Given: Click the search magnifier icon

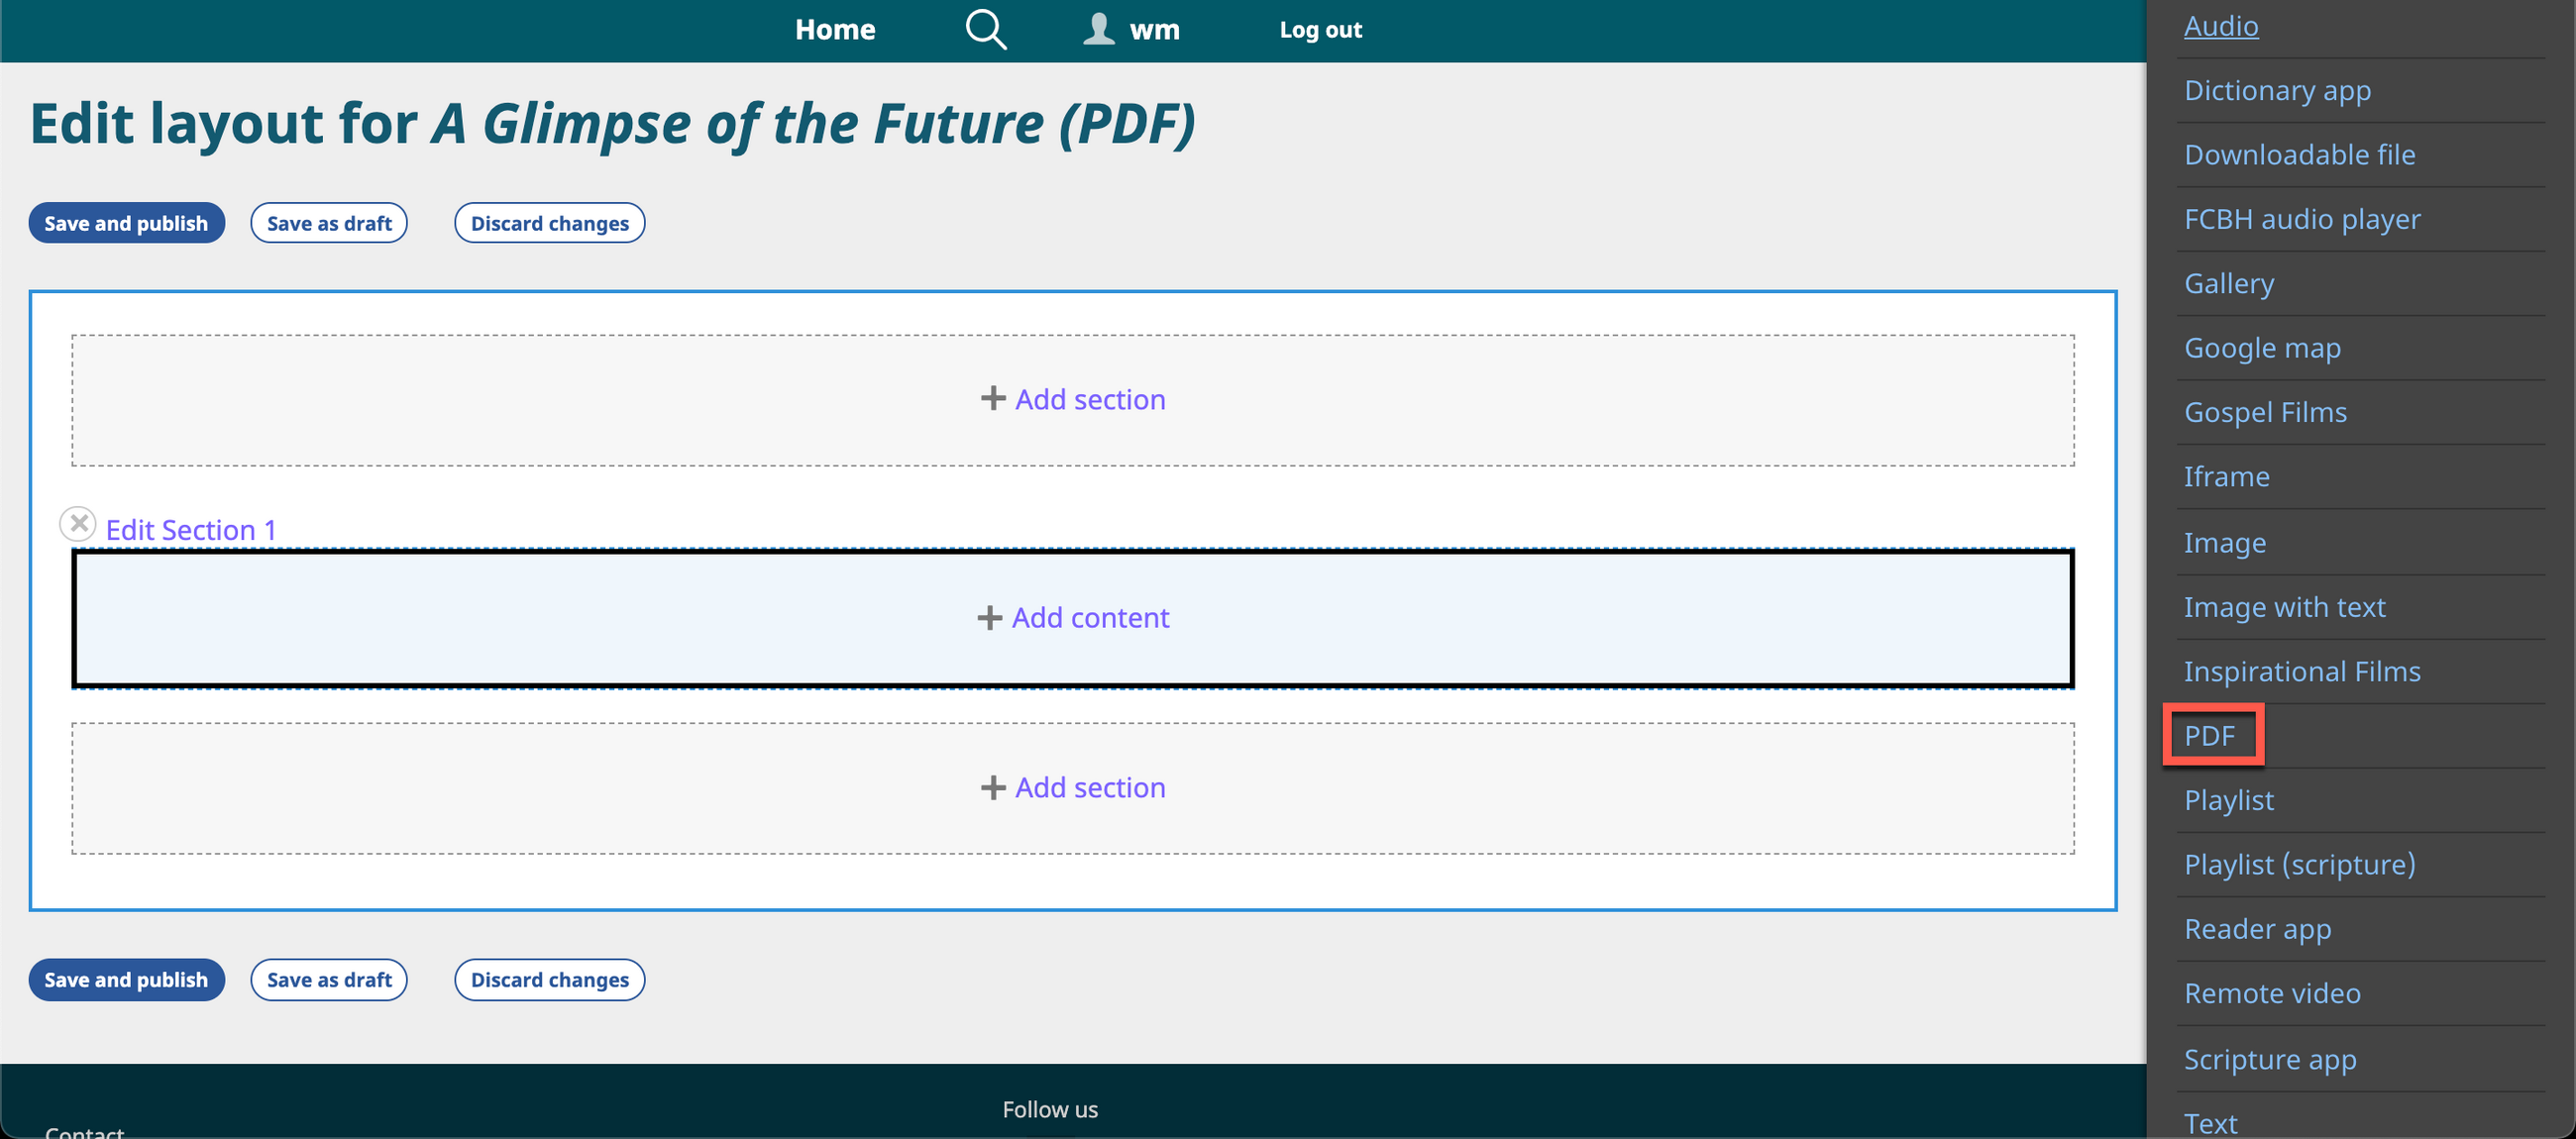Looking at the screenshot, I should coord(985,29).
